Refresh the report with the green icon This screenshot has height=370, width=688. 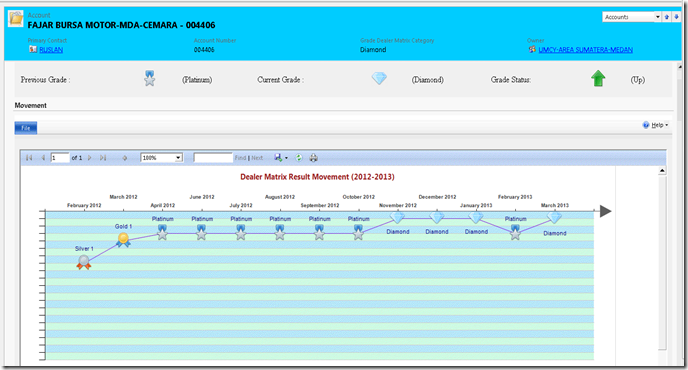click(299, 158)
